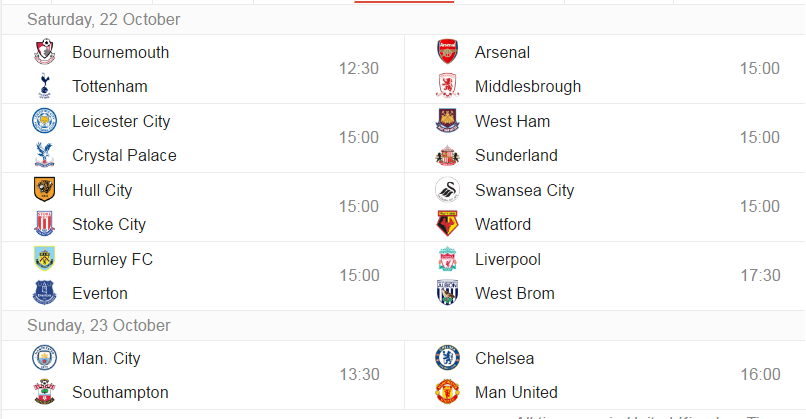This screenshot has width=806, height=419.
Task: Click the Bournemouth club crest
Action: [x=45, y=52]
